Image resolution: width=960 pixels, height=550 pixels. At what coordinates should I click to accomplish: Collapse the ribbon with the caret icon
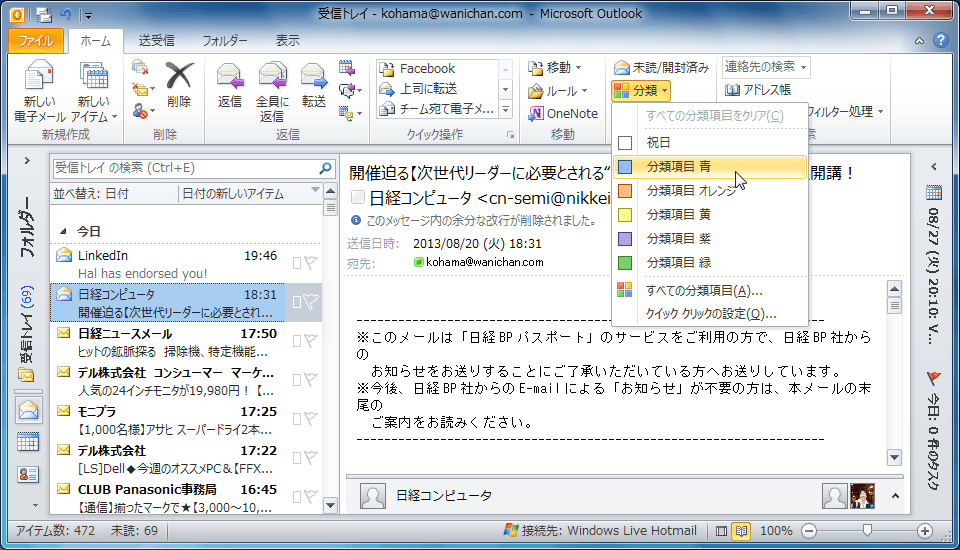(x=919, y=40)
